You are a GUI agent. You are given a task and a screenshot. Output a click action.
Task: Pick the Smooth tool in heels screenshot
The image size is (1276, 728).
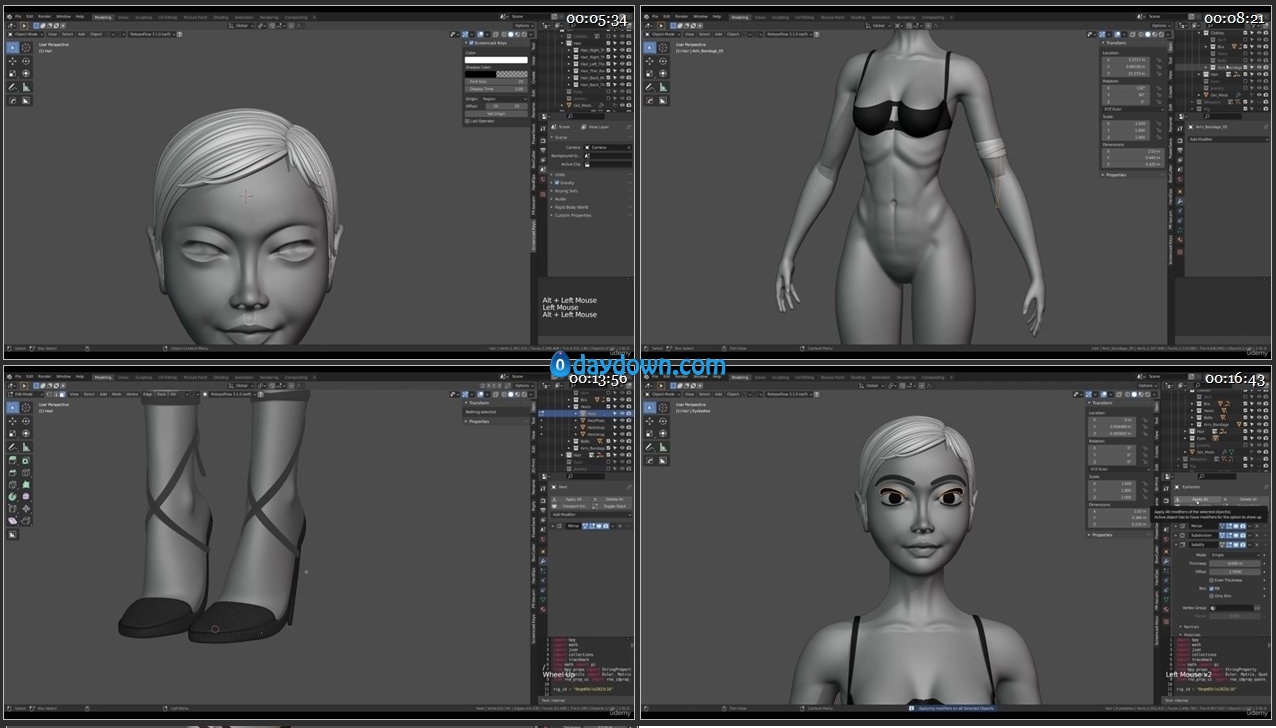point(26,497)
